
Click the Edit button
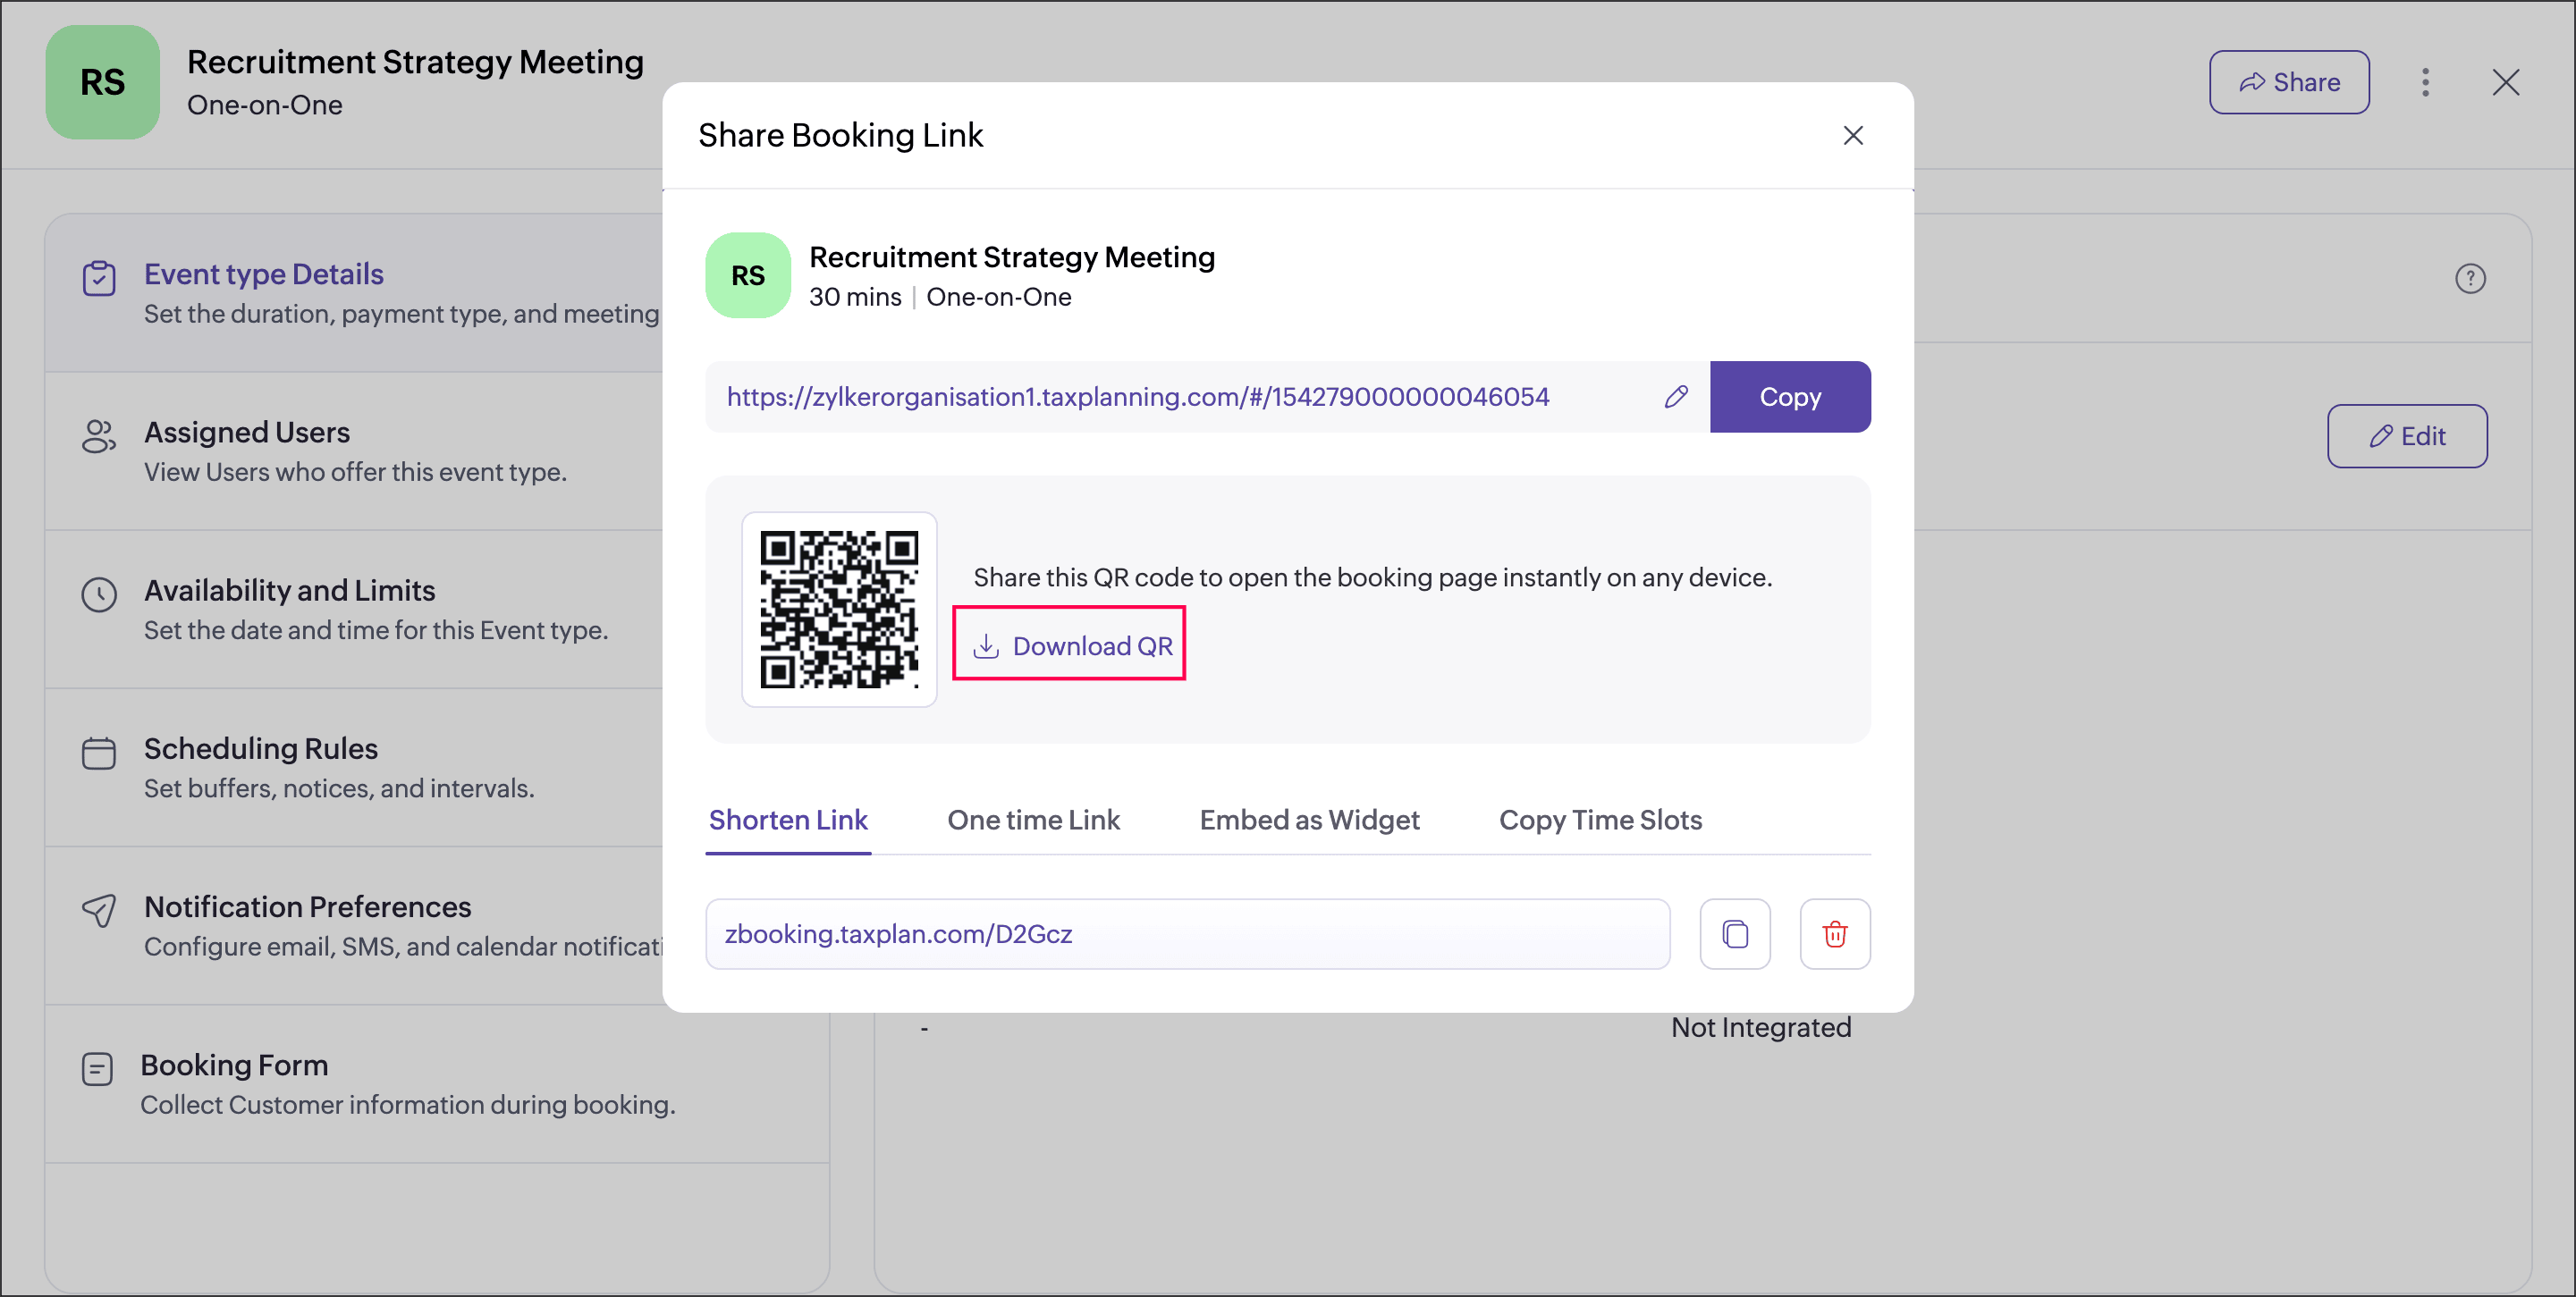2406,436
